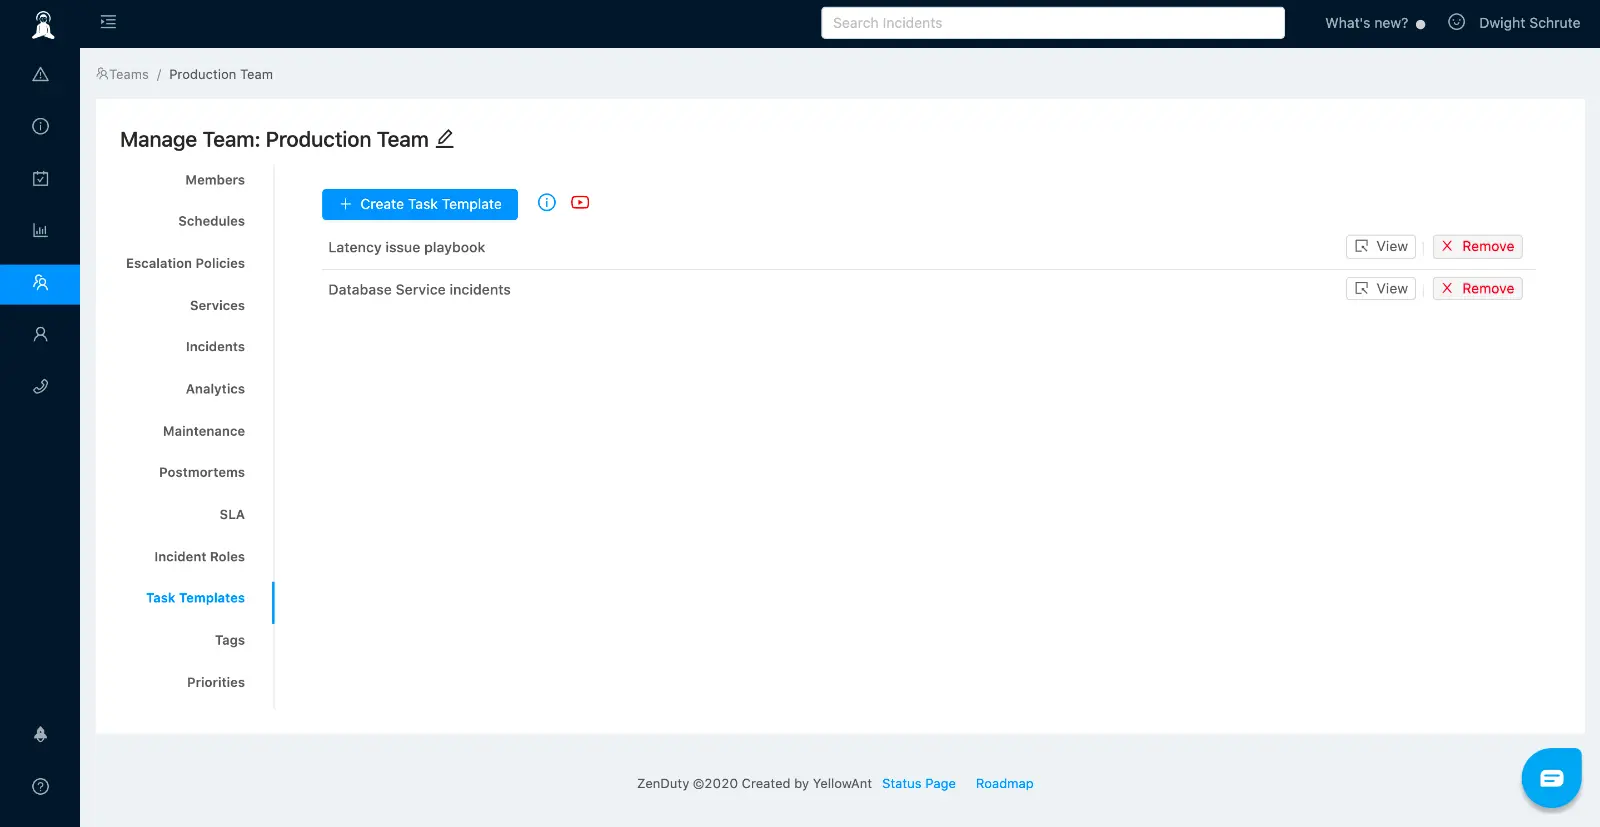Open Dwight Schrute user menu
Viewport: 1600px width, 827px height.
pyautogui.click(x=1529, y=23)
